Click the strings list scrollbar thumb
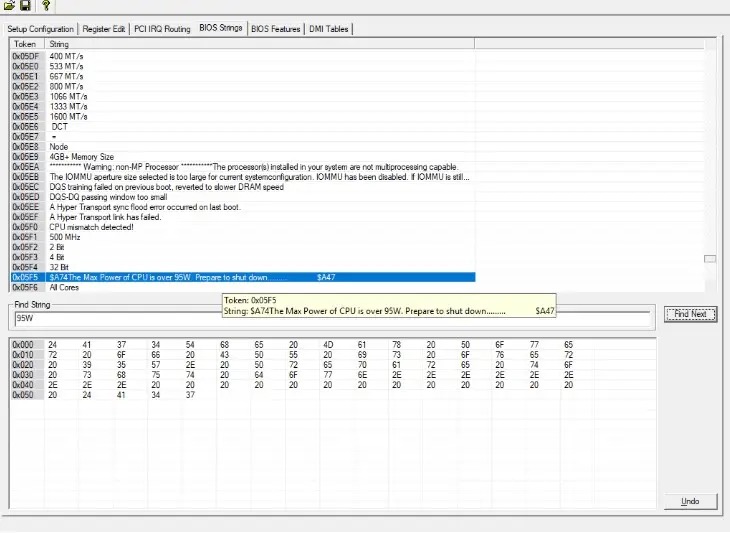The image size is (730, 533). pos(710,259)
